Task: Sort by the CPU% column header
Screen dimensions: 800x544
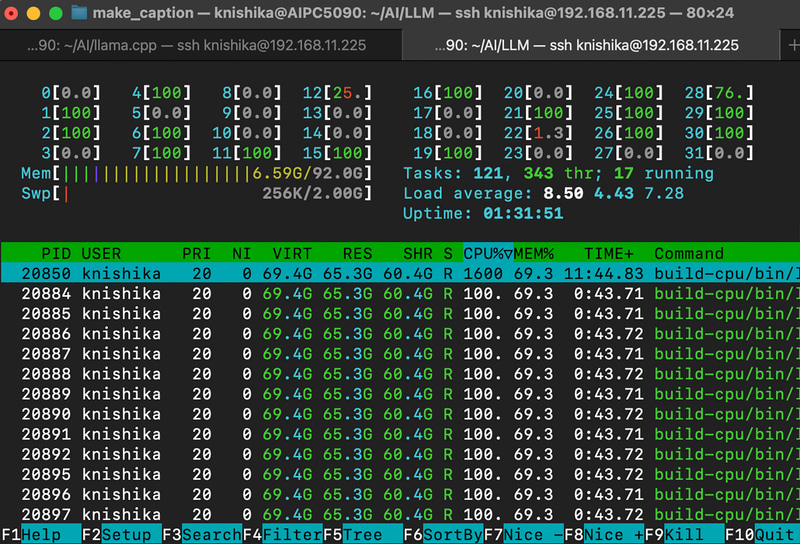Action: pos(488,253)
